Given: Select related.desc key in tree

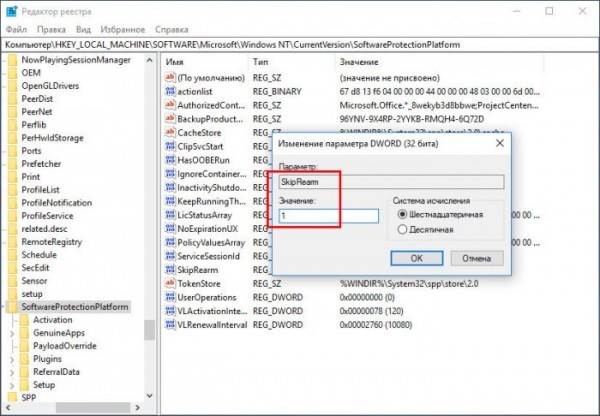Looking at the screenshot, I should pyautogui.click(x=44, y=229).
